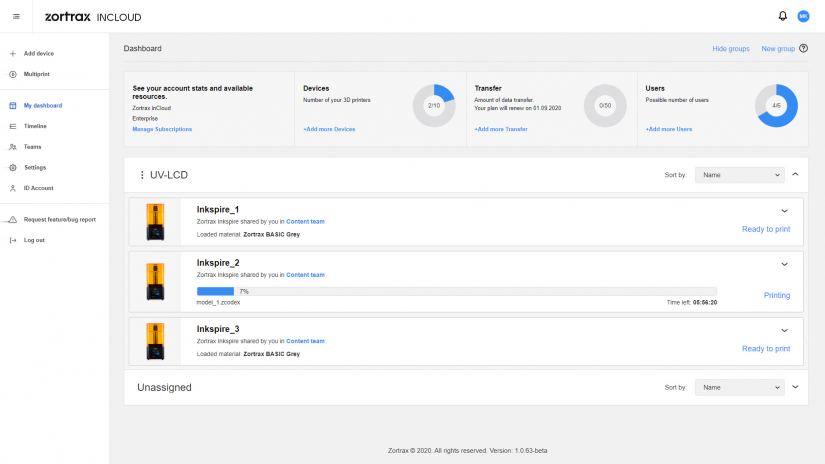Open the UV-LCD Sort by Name dropdown
The width and height of the screenshot is (825, 464).
coord(739,175)
